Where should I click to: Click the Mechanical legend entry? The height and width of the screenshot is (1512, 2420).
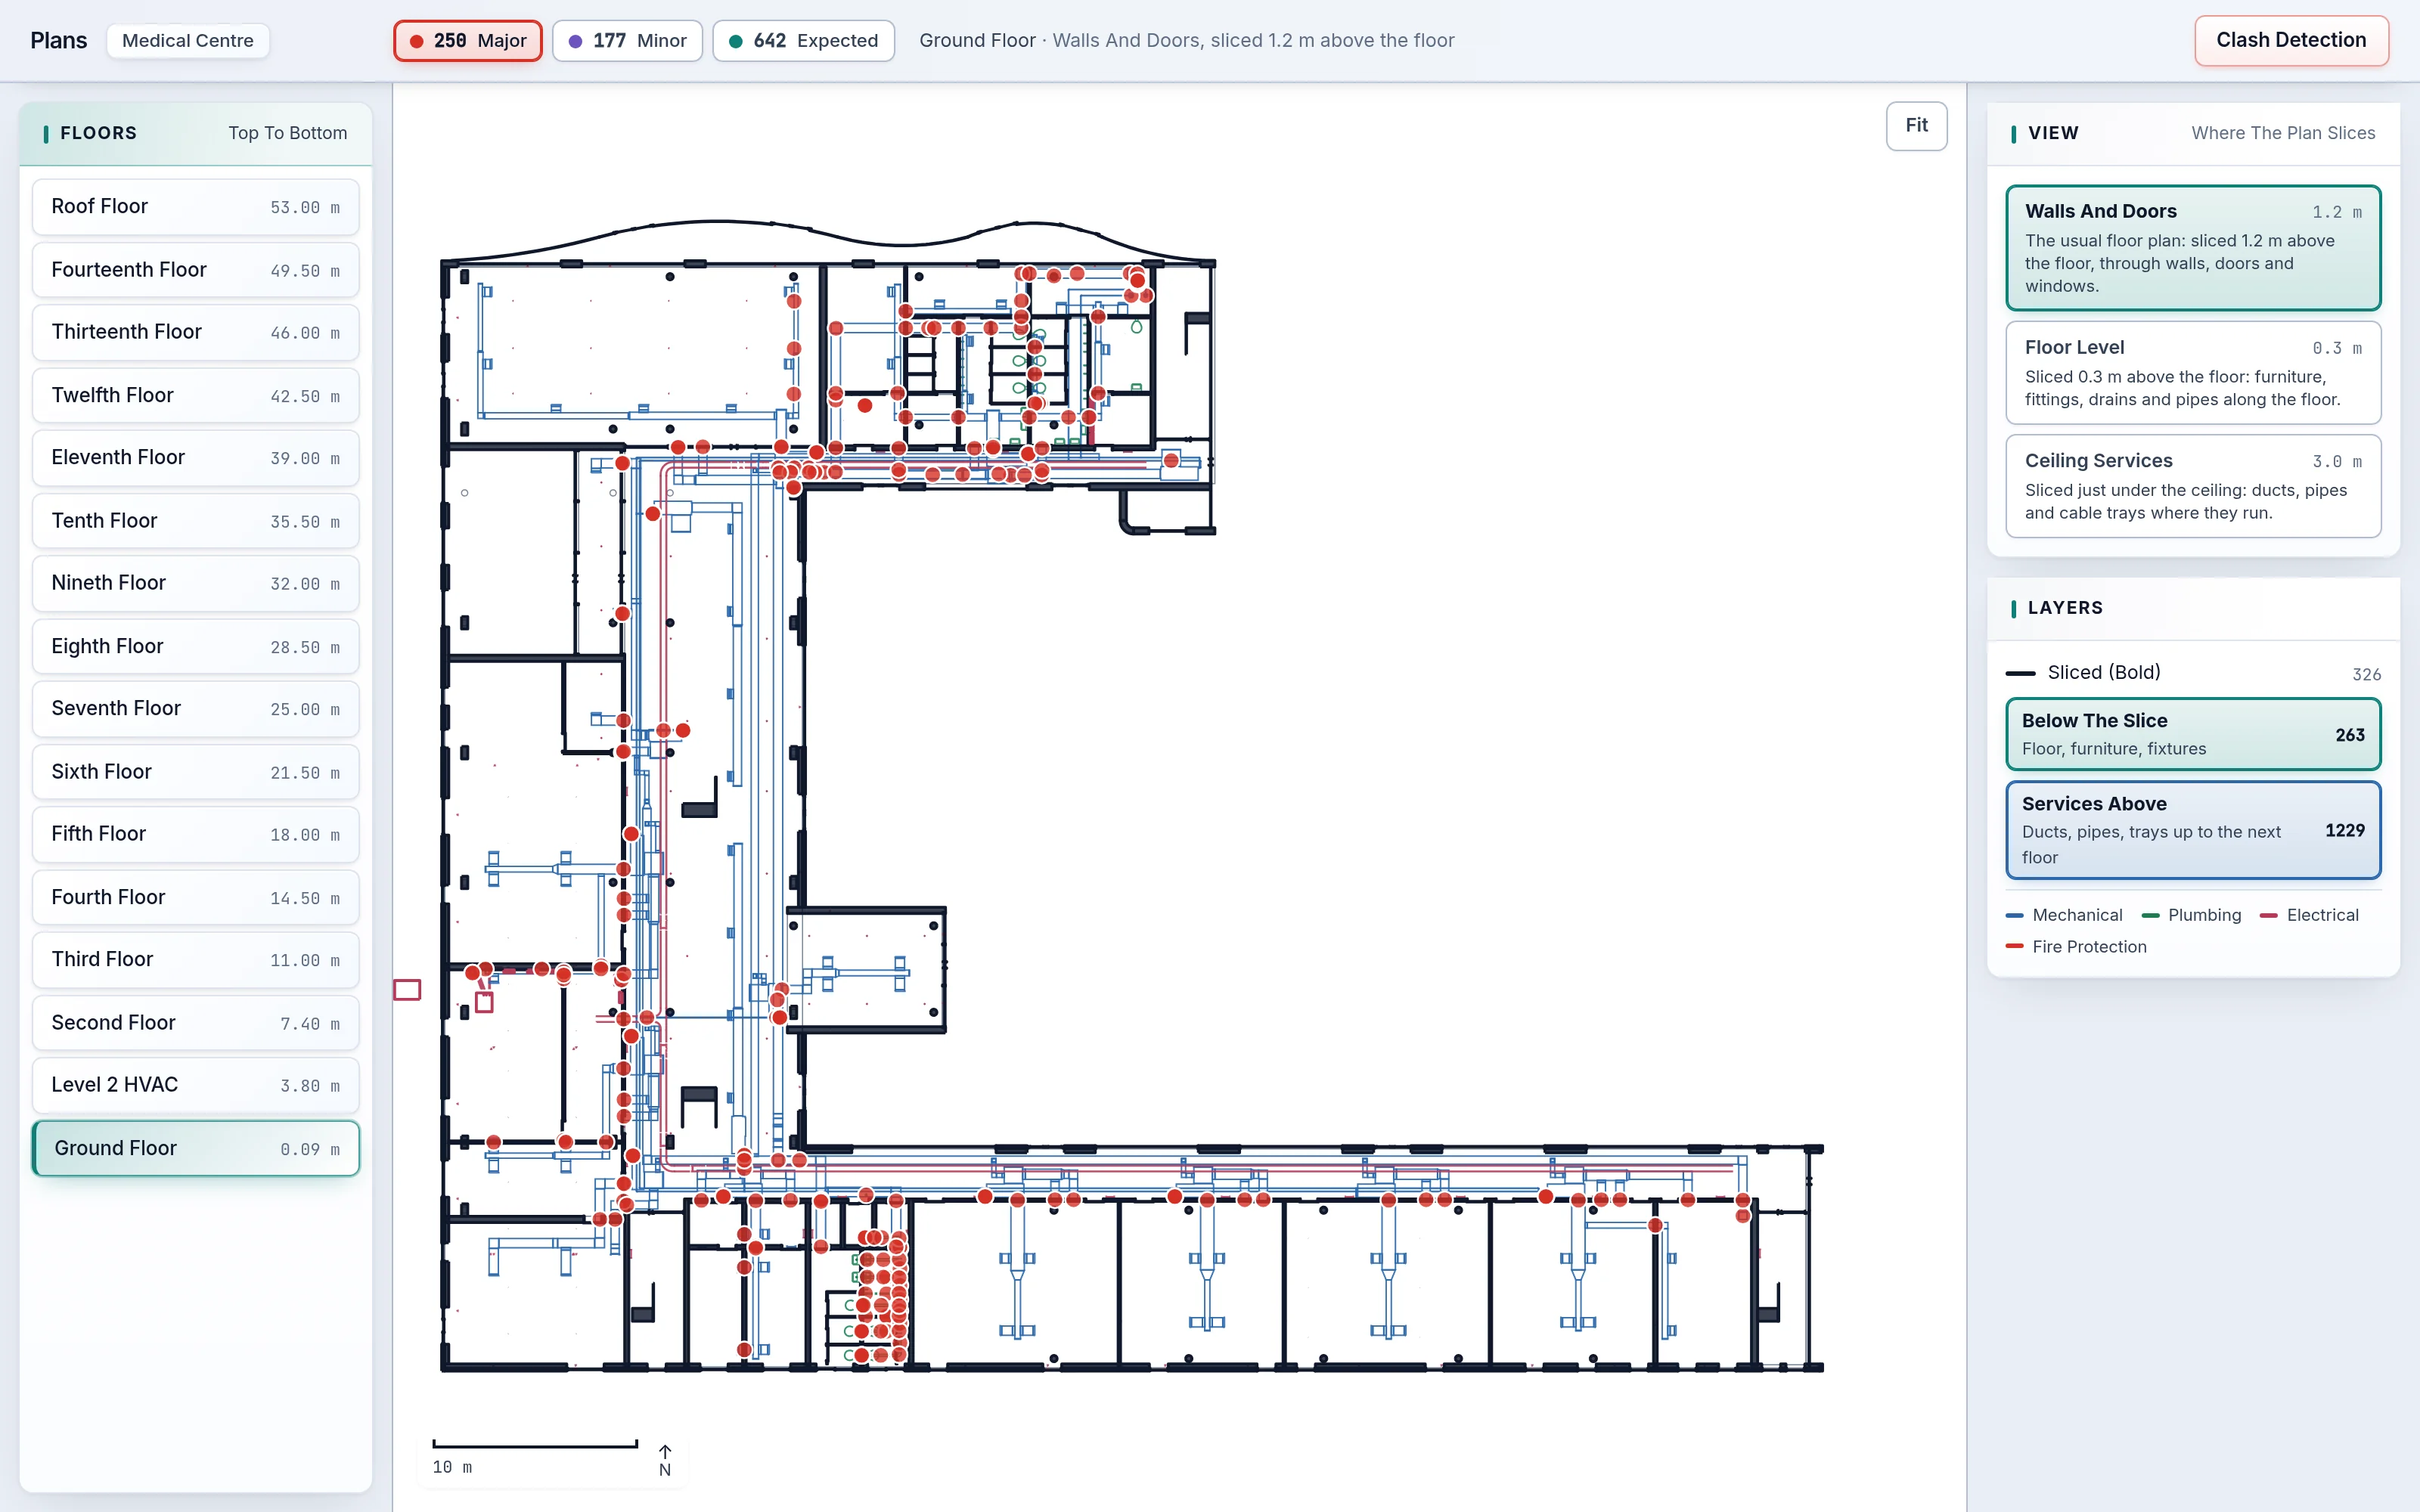2064,915
